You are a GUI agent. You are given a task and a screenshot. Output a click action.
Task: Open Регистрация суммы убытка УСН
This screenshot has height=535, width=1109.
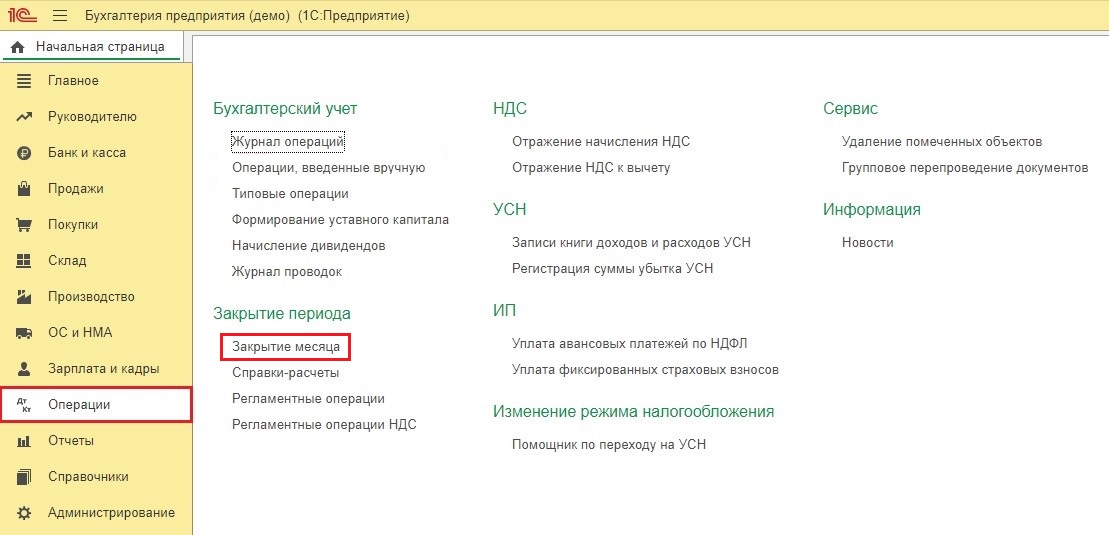click(x=612, y=268)
